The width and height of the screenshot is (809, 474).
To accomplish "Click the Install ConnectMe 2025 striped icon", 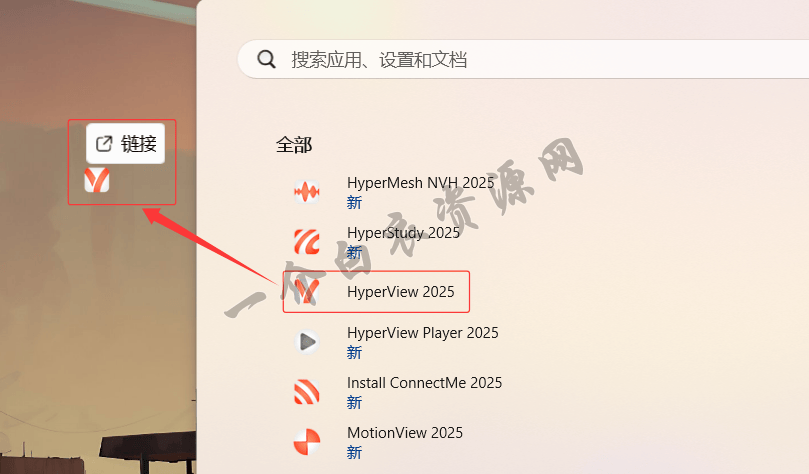I will (306, 391).
